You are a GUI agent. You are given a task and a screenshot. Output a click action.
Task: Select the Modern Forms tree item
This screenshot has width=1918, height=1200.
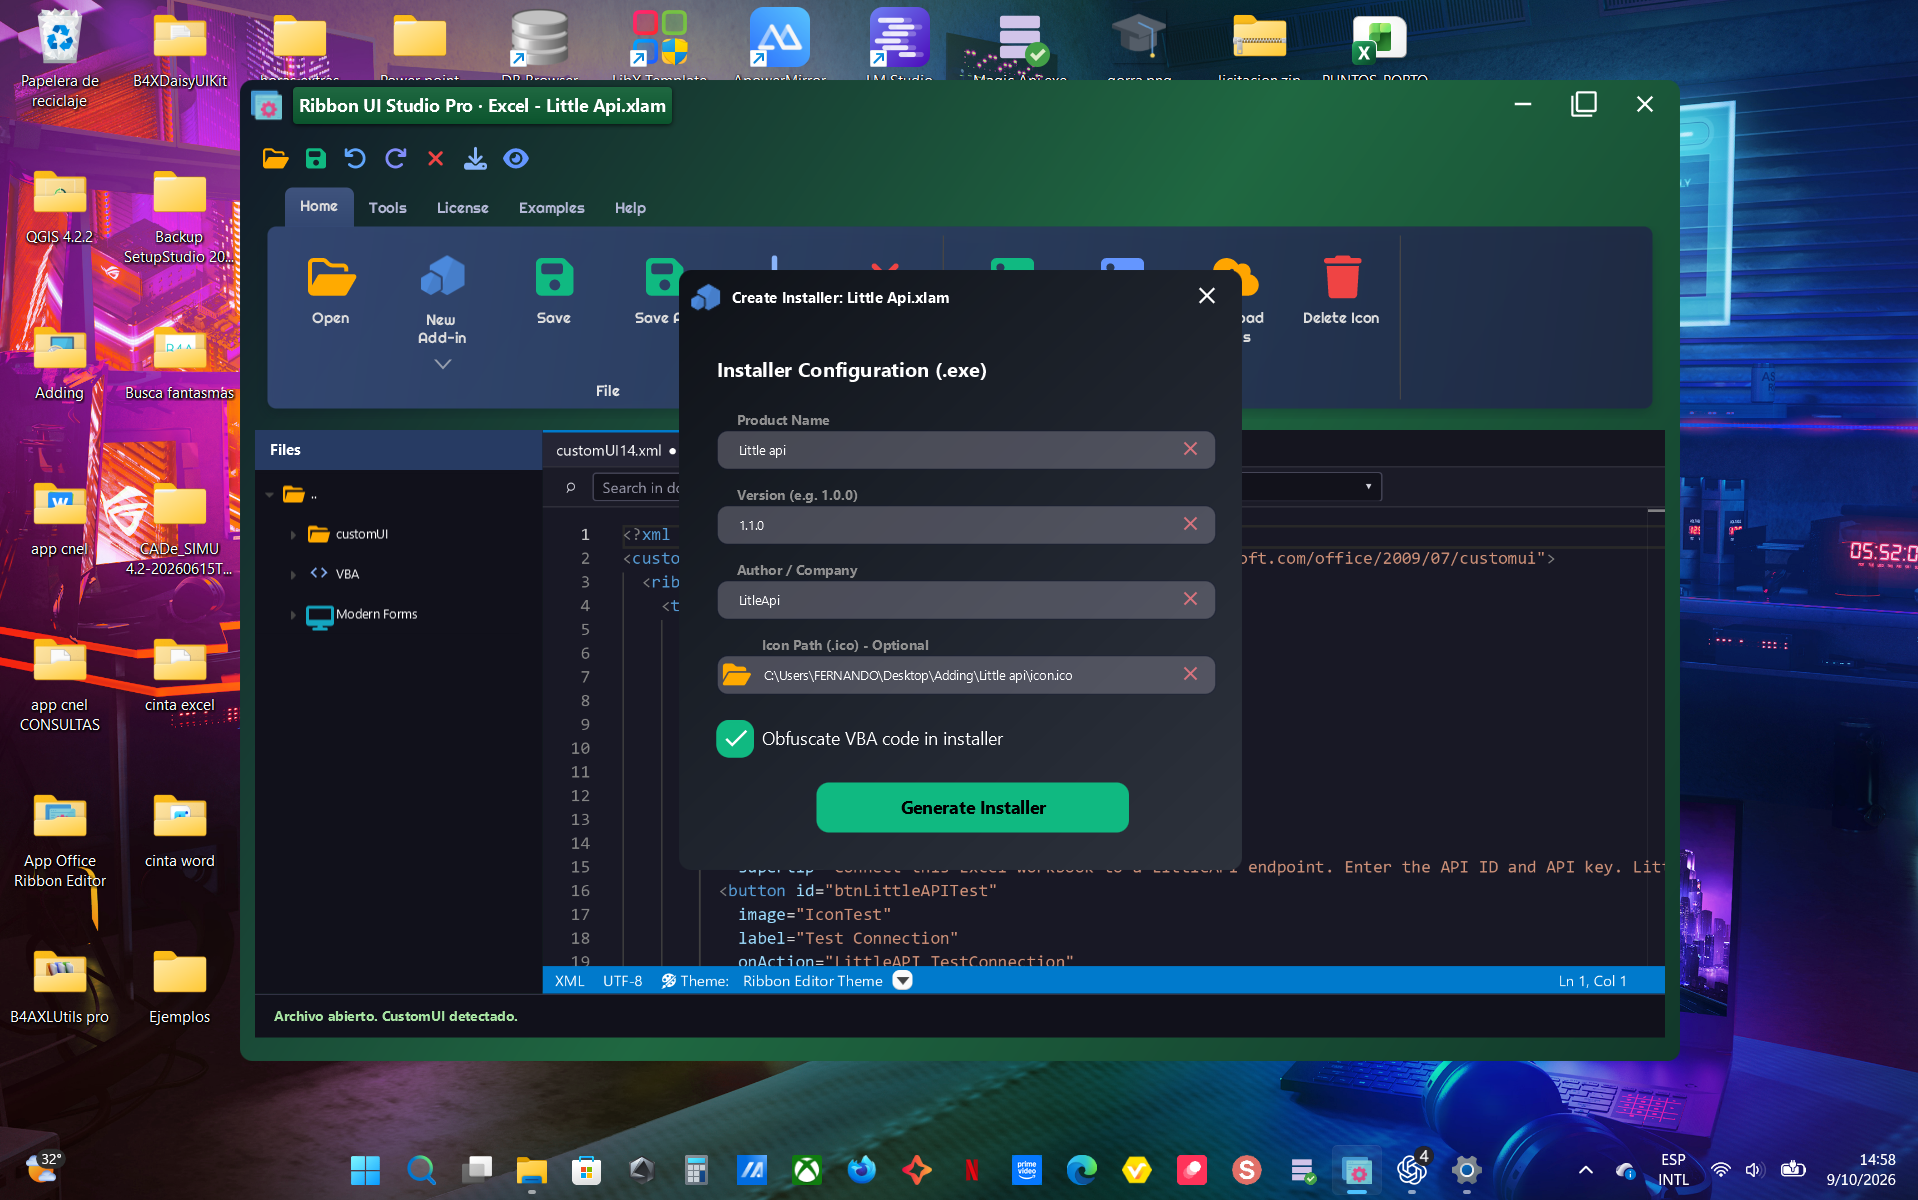pyautogui.click(x=362, y=615)
